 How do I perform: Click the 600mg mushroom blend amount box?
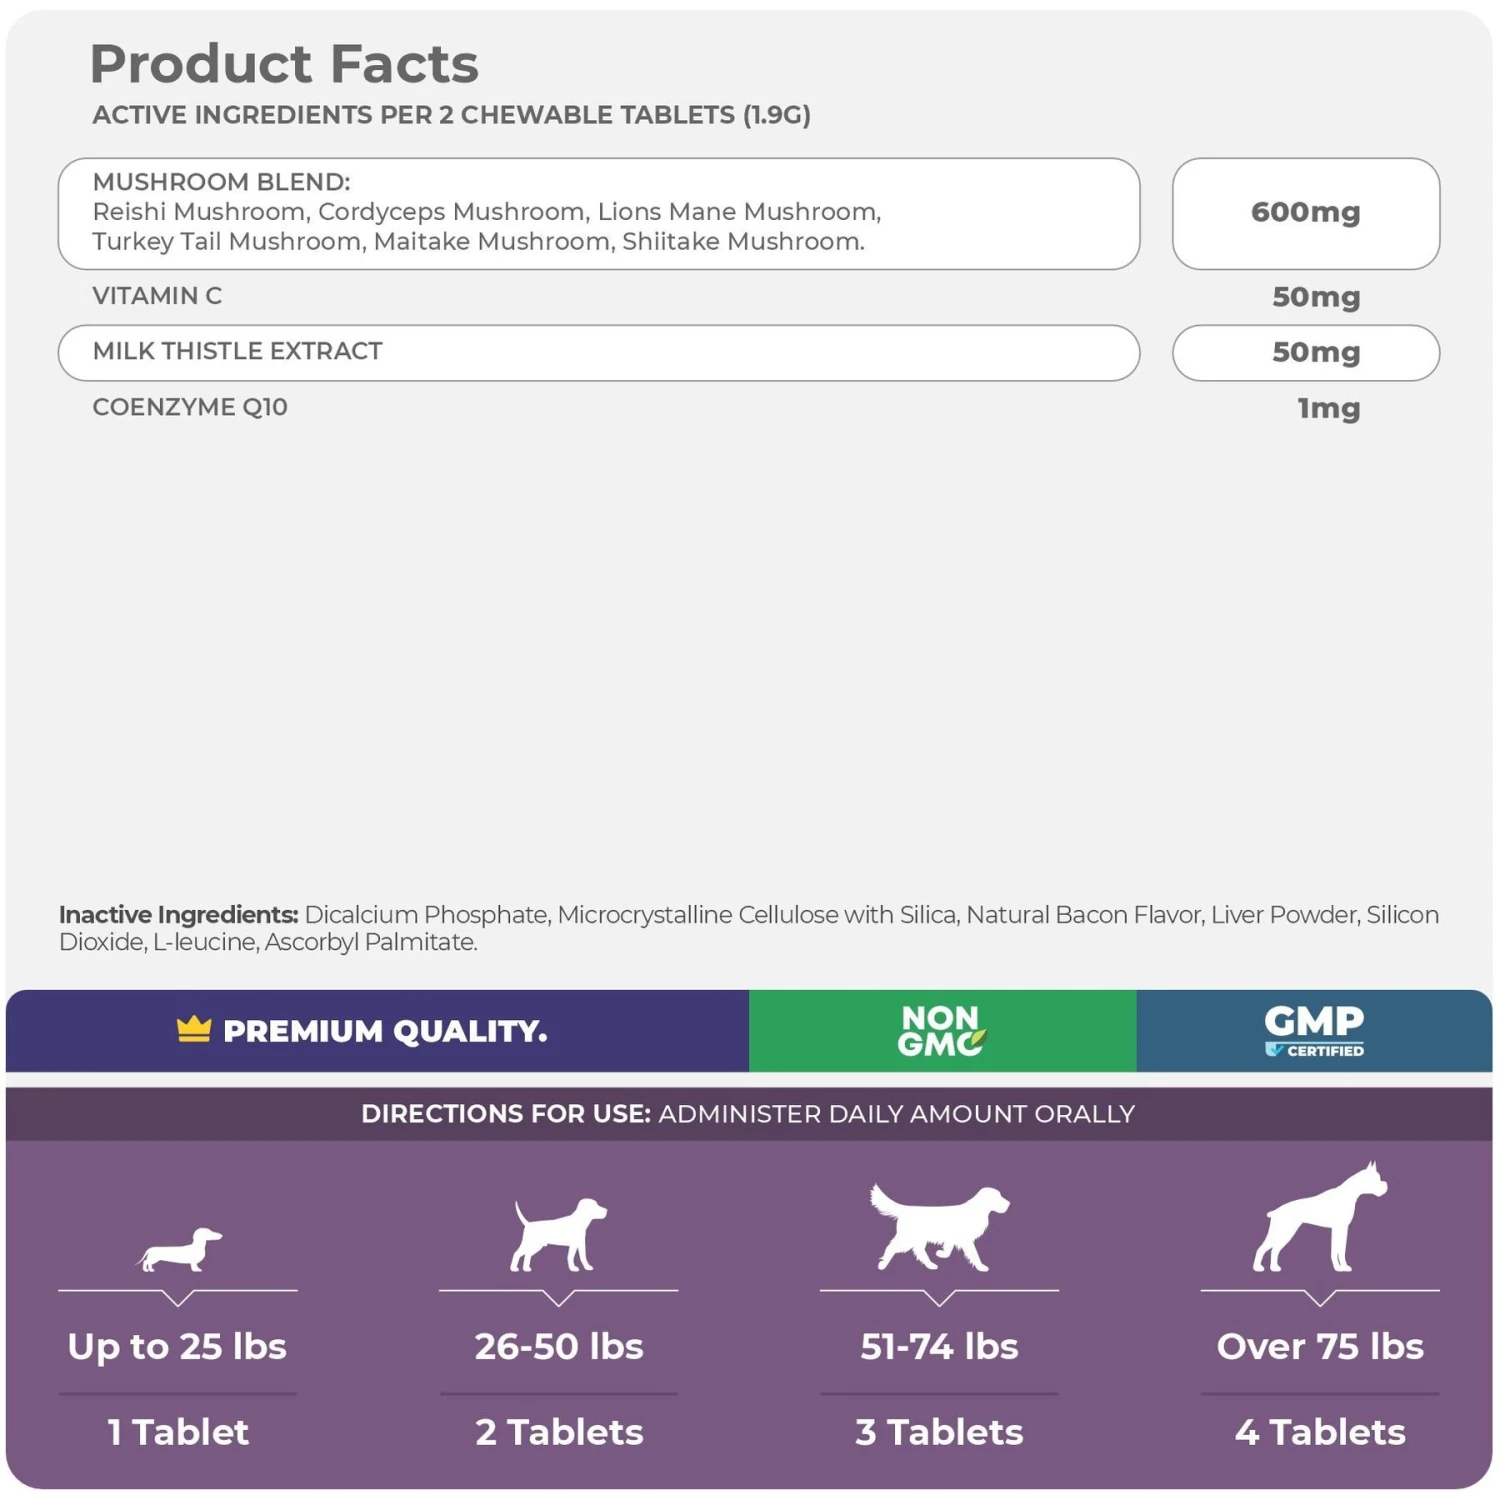(x=1305, y=213)
